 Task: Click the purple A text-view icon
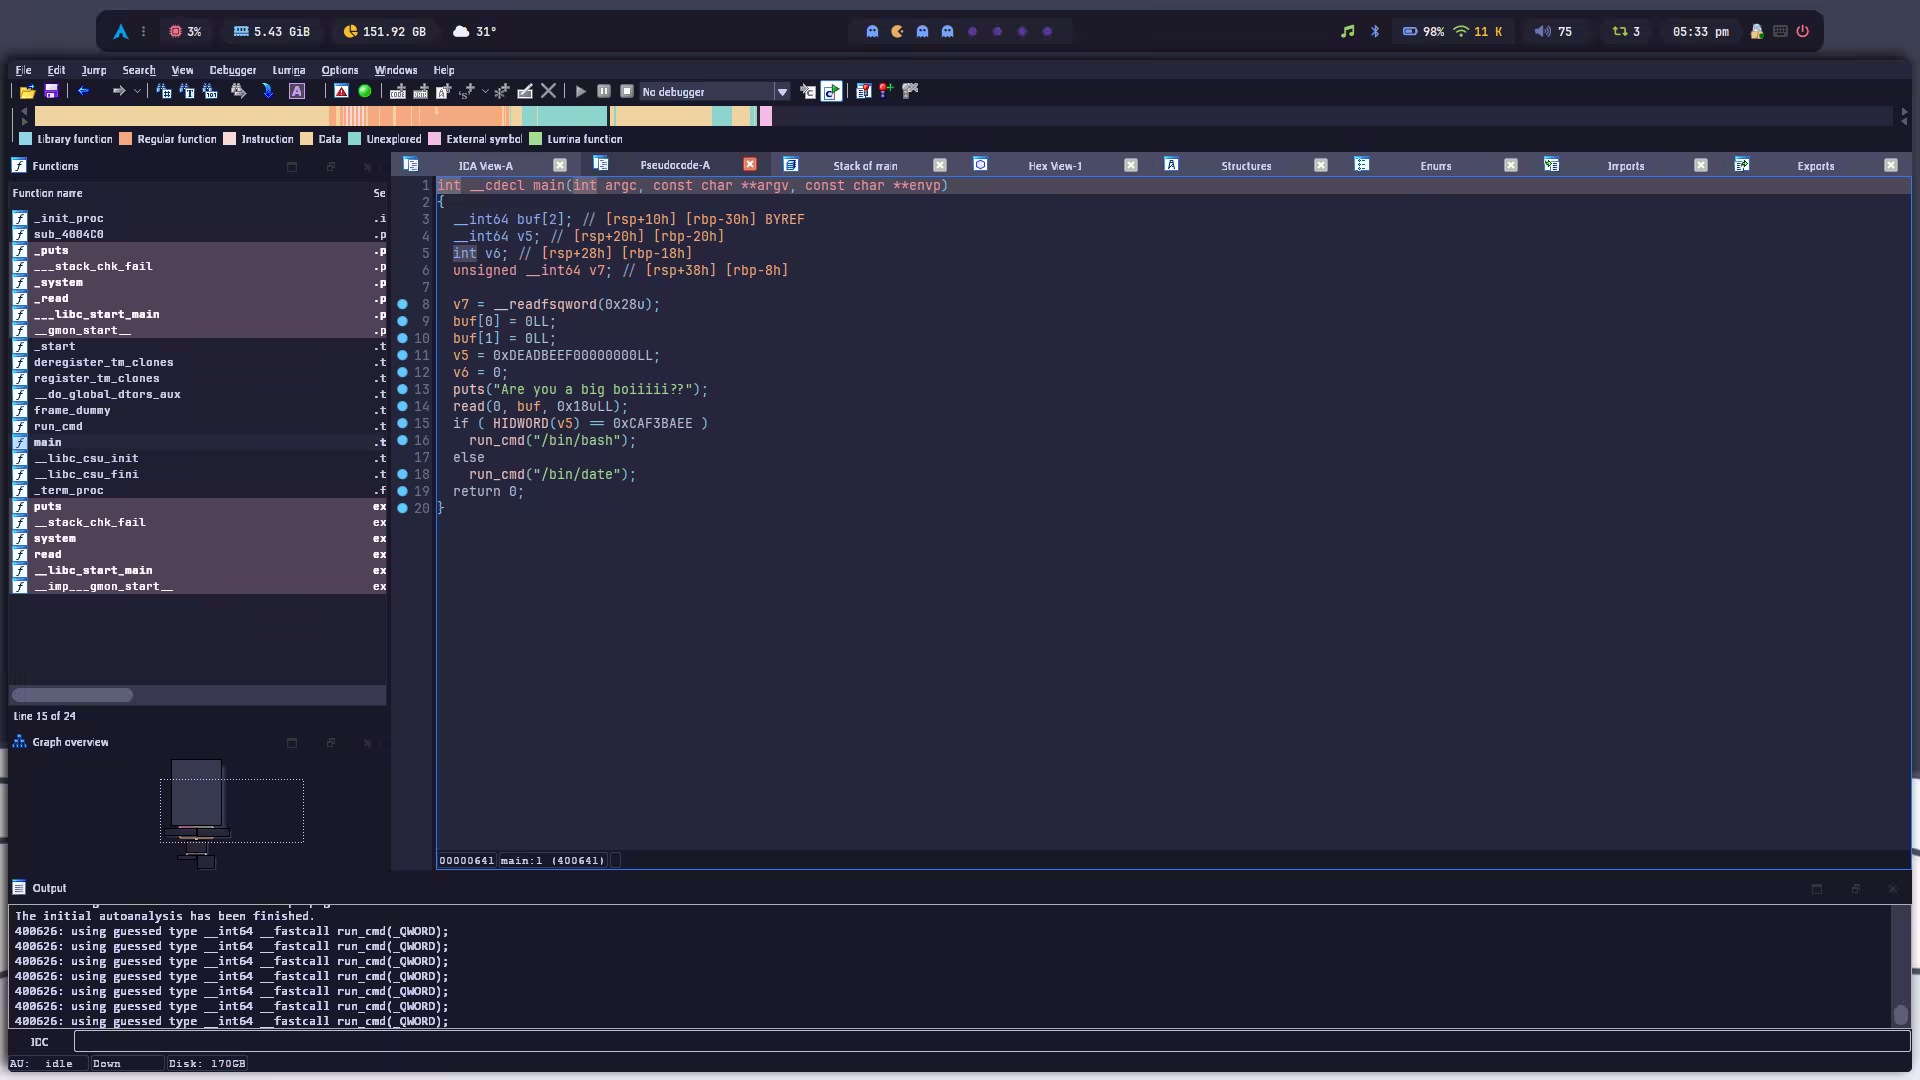pos(297,91)
